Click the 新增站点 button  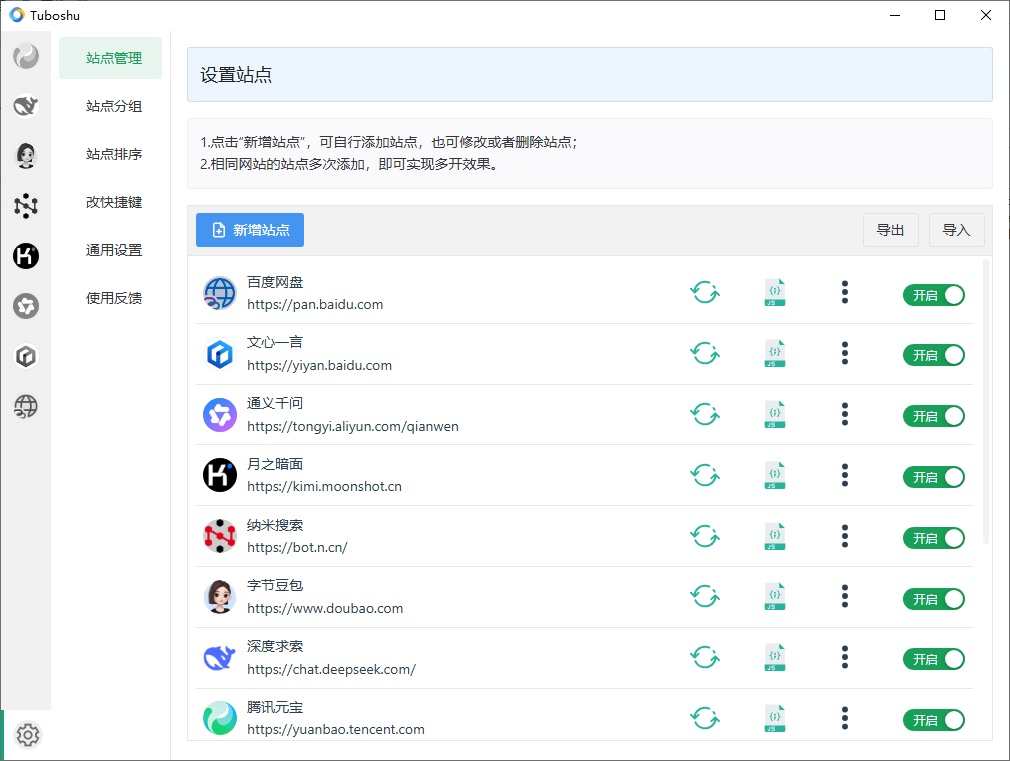[x=250, y=230]
